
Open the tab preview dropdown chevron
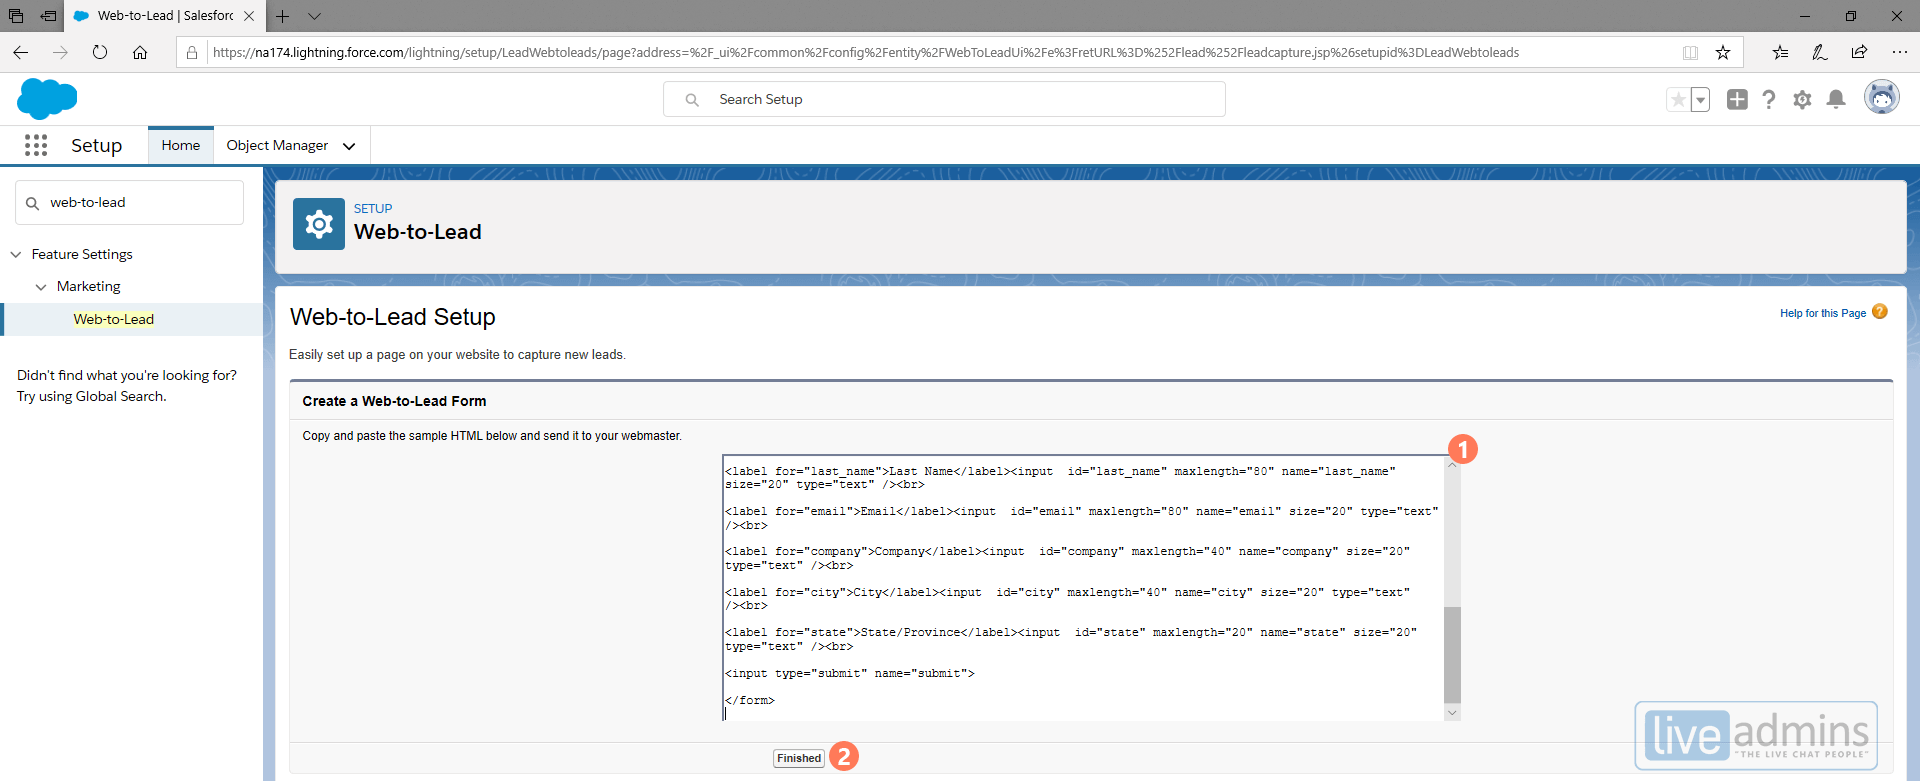314,16
